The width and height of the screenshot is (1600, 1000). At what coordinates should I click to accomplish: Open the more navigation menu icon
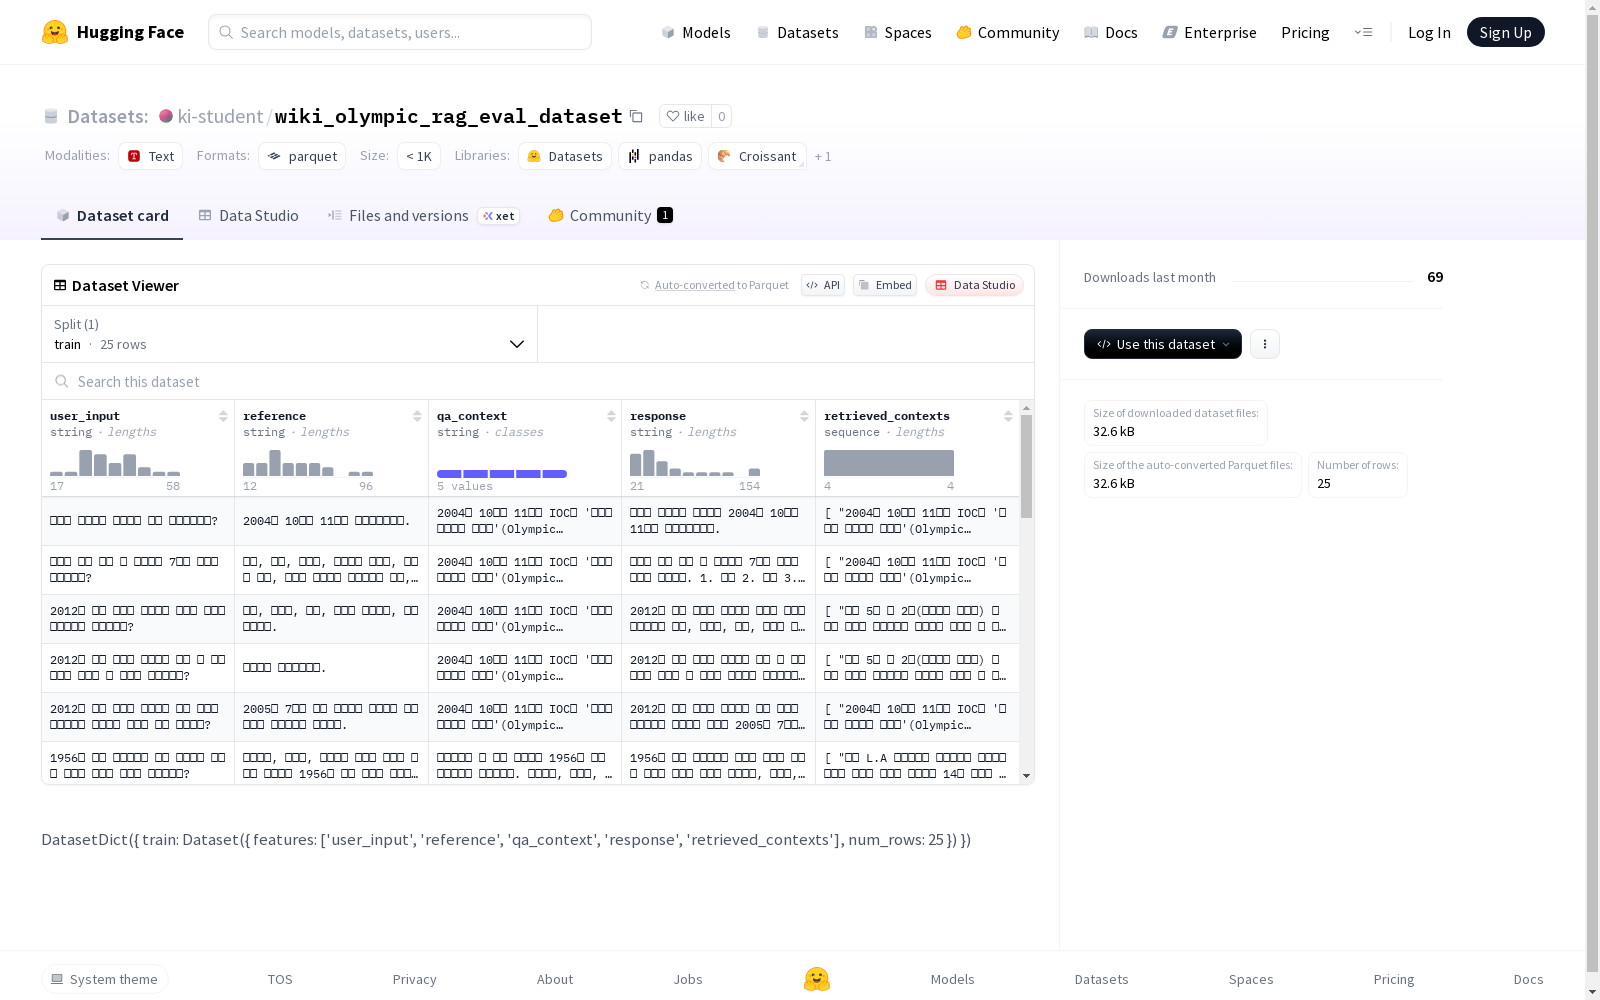[1363, 32]
